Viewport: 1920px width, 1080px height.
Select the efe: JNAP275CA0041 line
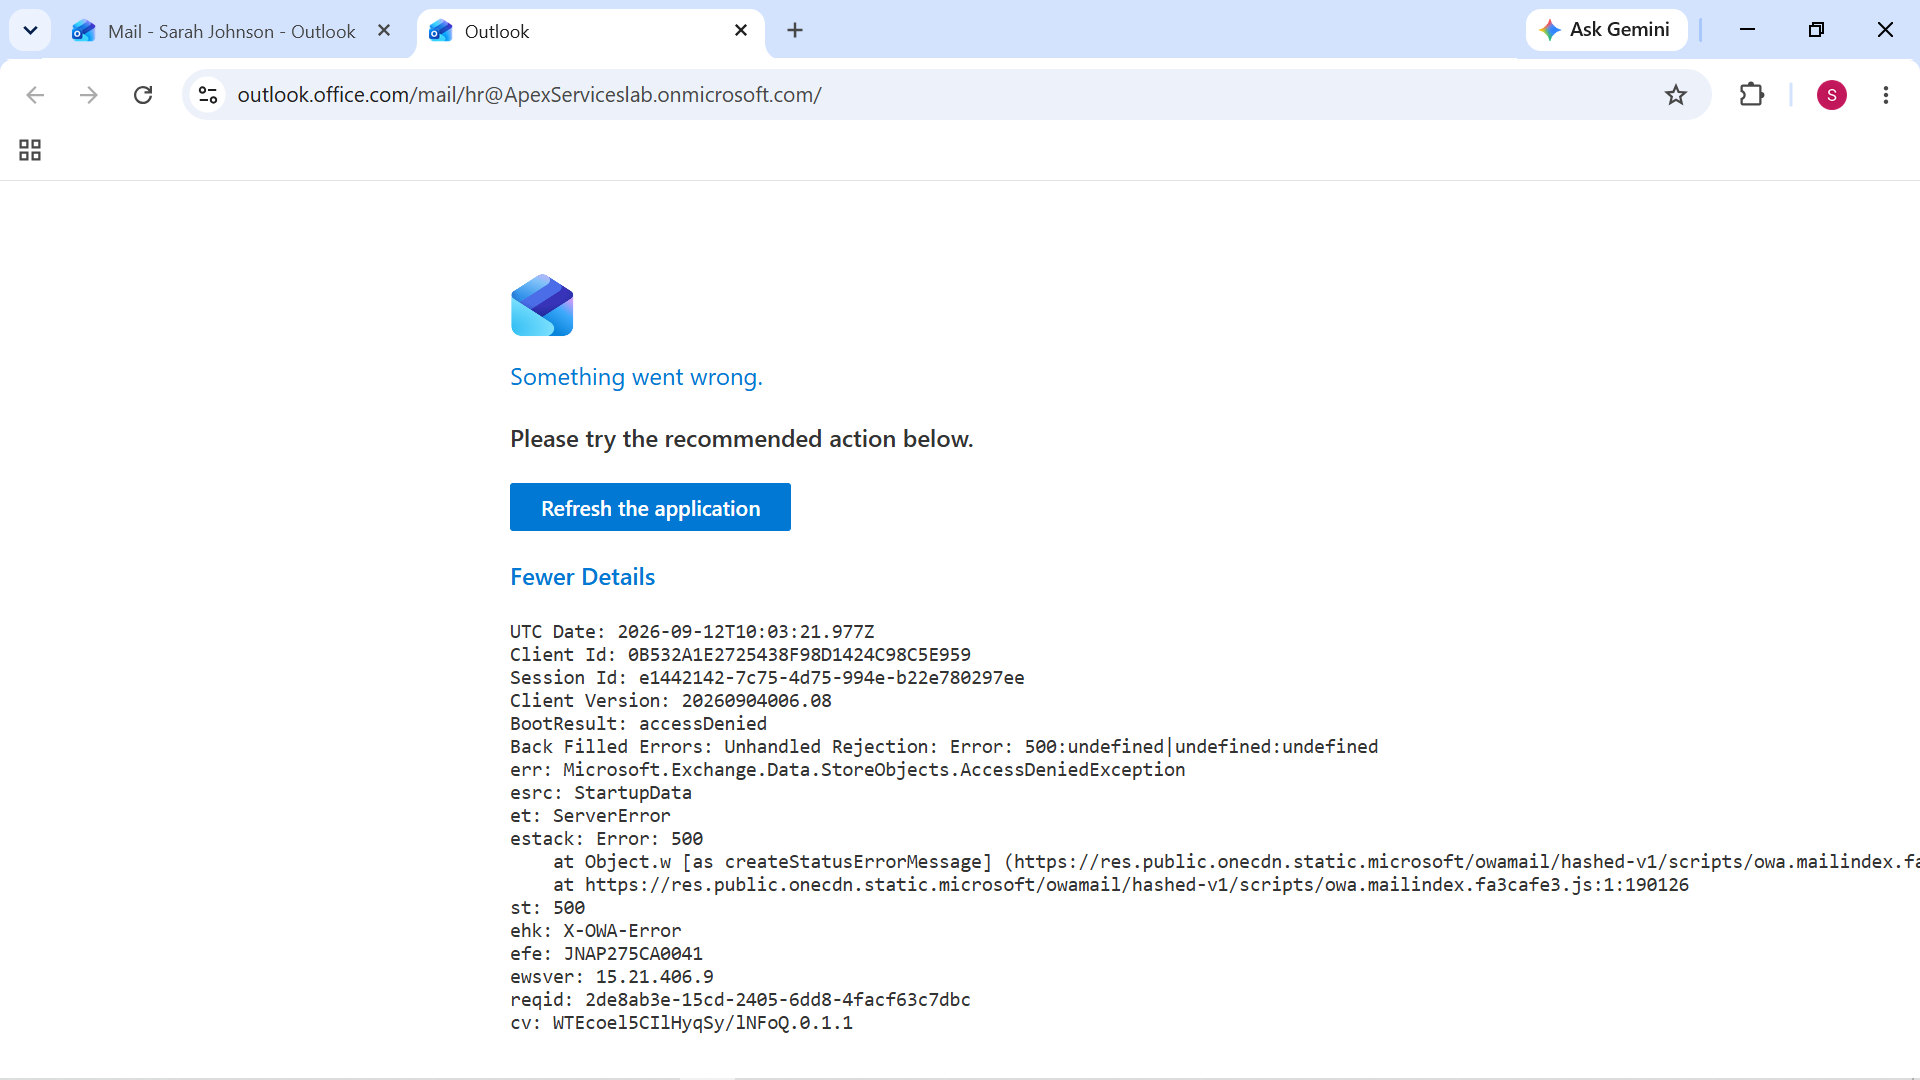tap(606, 954)
